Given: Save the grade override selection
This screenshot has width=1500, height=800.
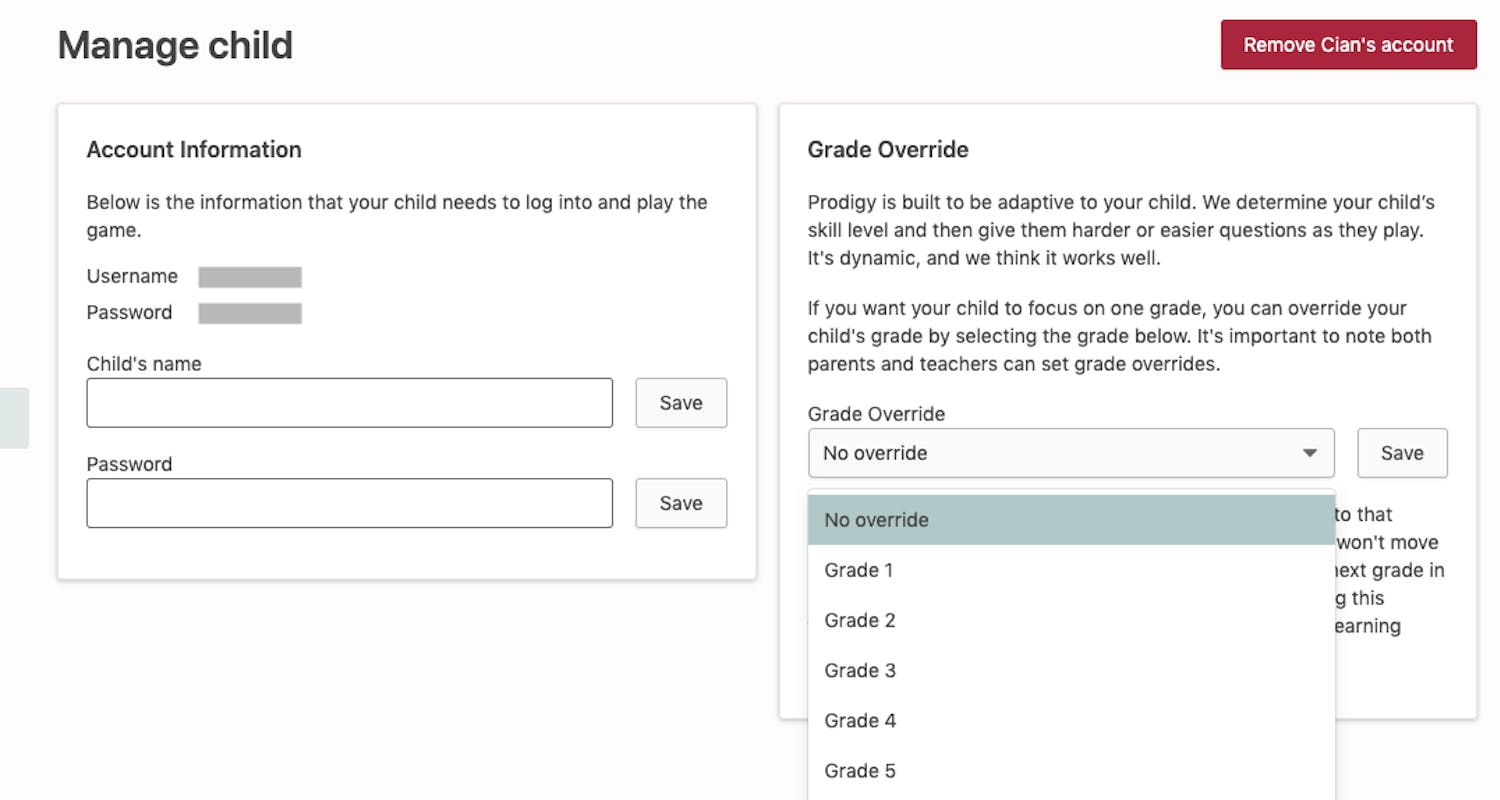Looking at the screenshot, I should [x=1402, y=453].
